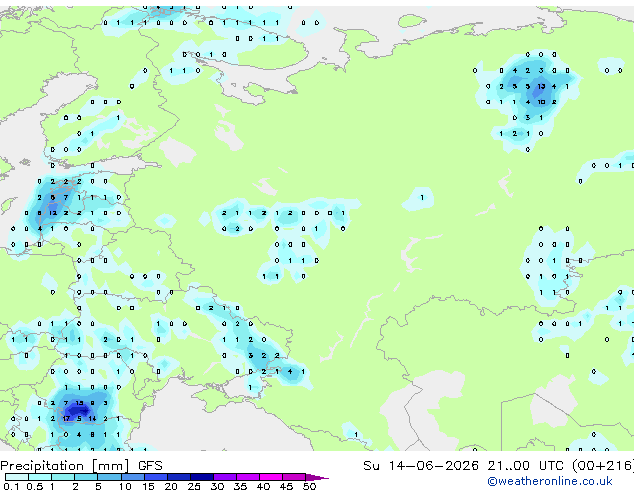Select the 2–5 mm legend color swatch

87,477
